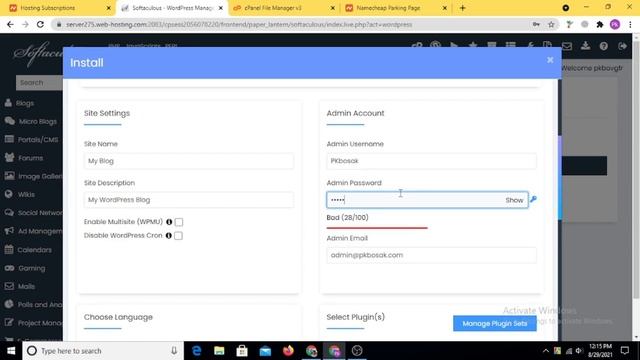Click the logout arrow icon in Softaculous toolbar
The width and height of the screenshot is (640, 360).
click(x=622, y=46)
